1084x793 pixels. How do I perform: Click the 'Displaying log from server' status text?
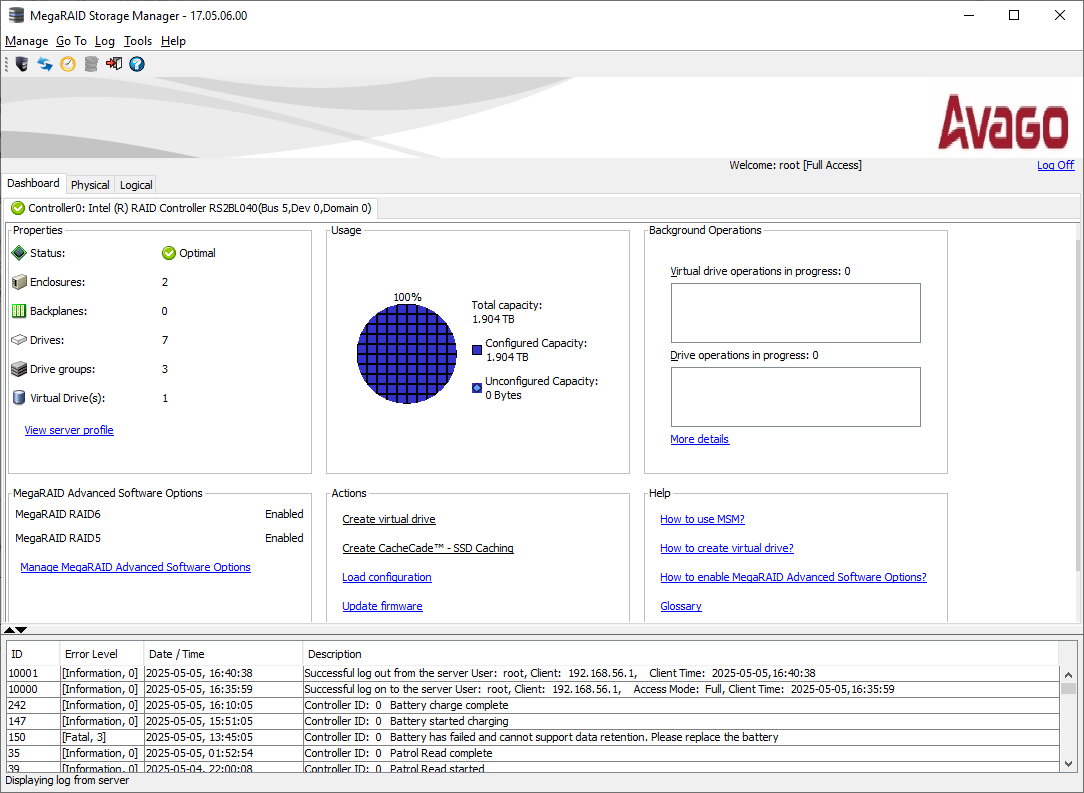pyautogui.click(x=67, y=781)
